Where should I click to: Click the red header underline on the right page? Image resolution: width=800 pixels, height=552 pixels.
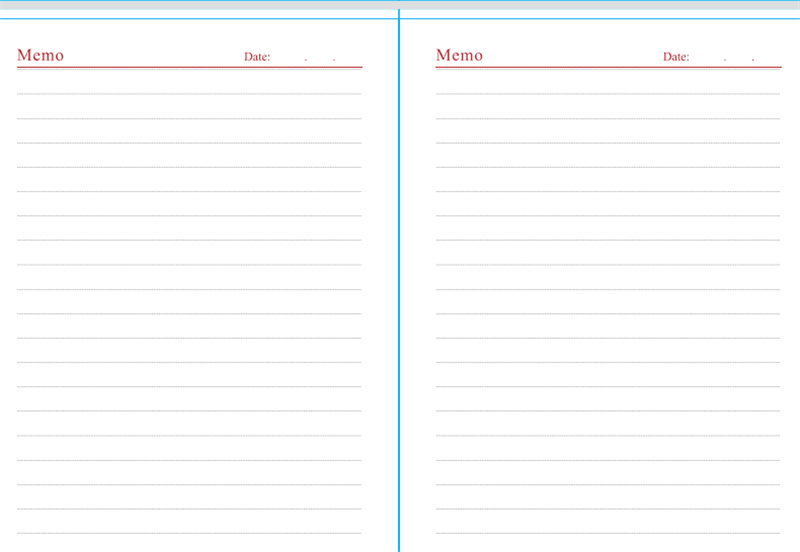click(608, 68)
